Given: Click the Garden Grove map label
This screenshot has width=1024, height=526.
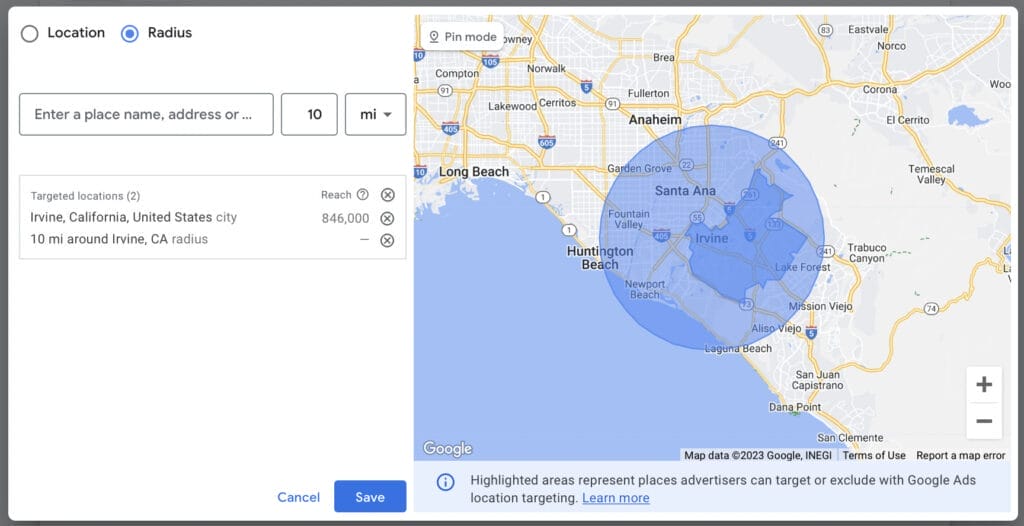Looking at the screenshot, I should click(x=639, y=169).
